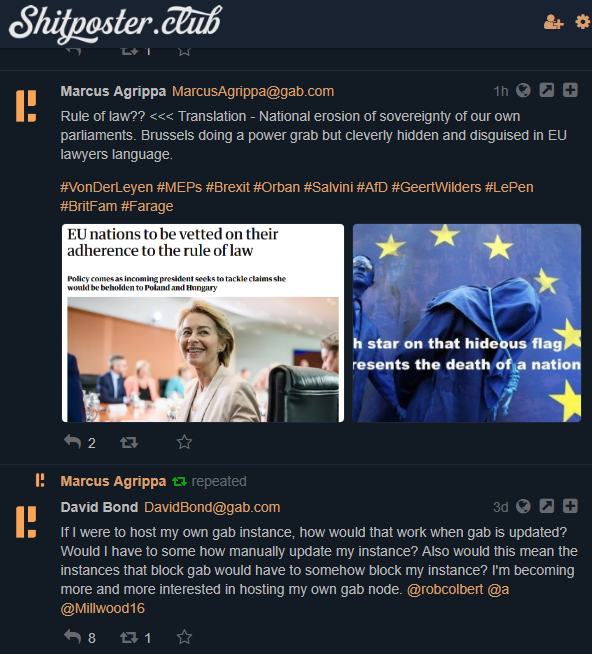
Task: Expand Marcus Agrippa's post with plus icon
Action: point(570,90)
